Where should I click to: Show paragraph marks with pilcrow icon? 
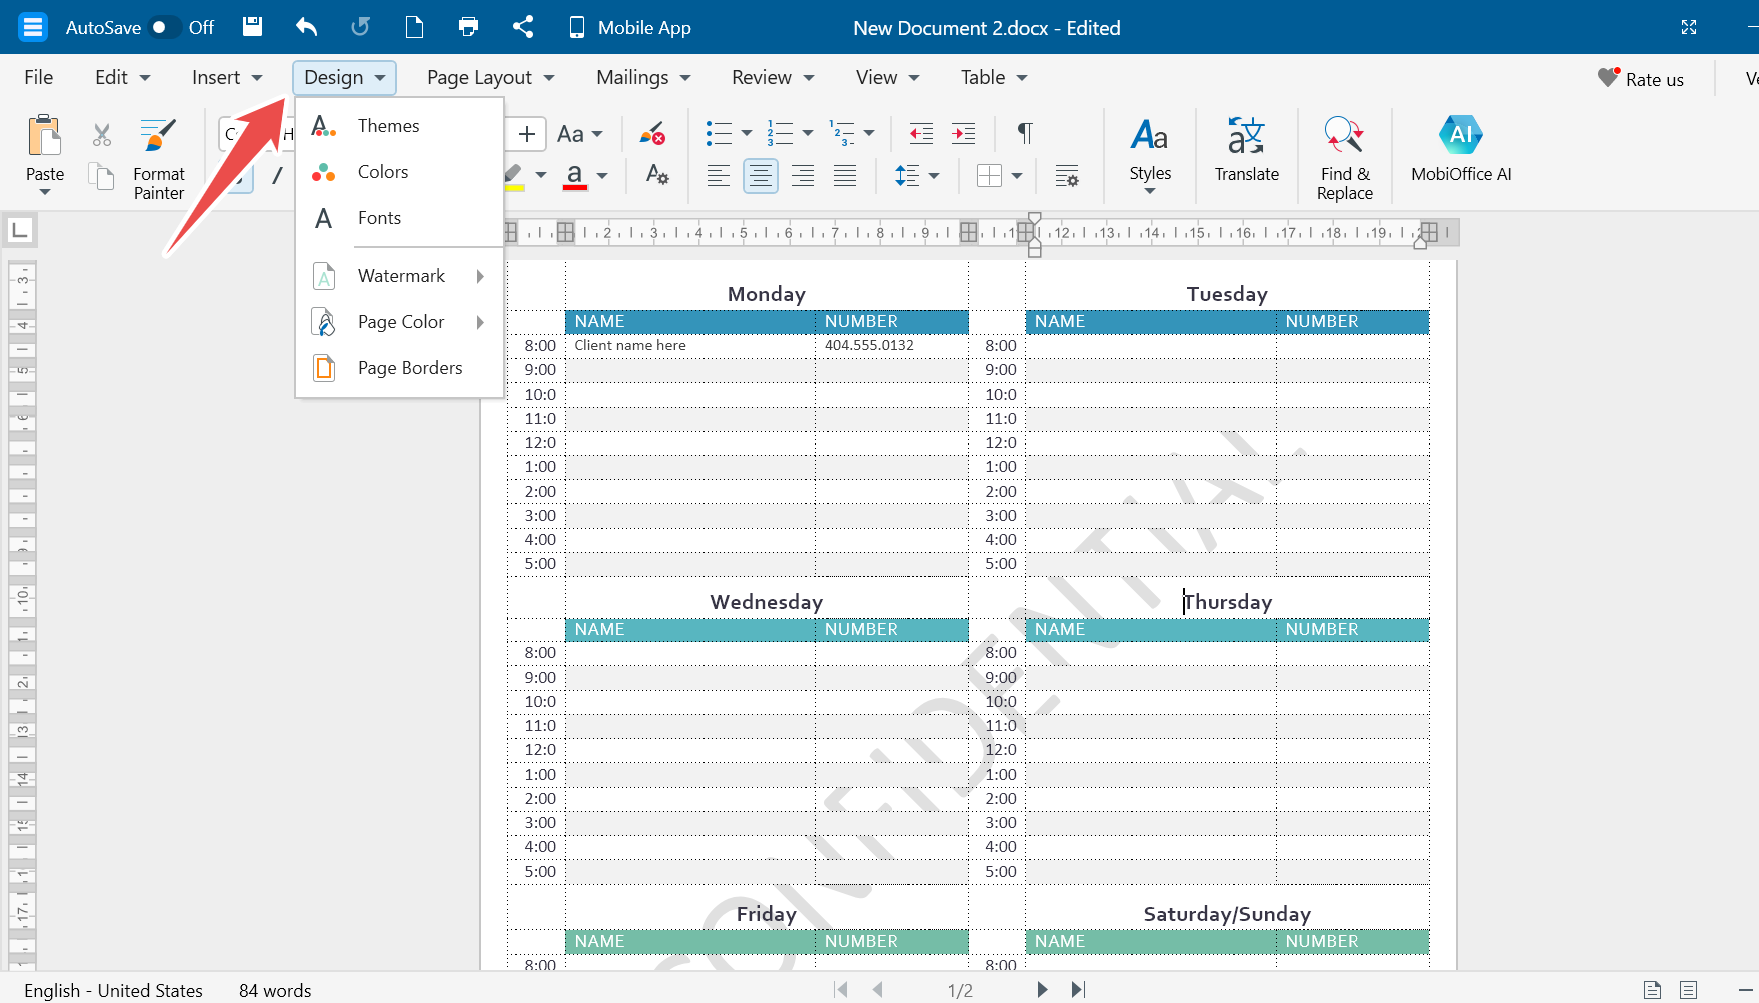point(1024,133)
